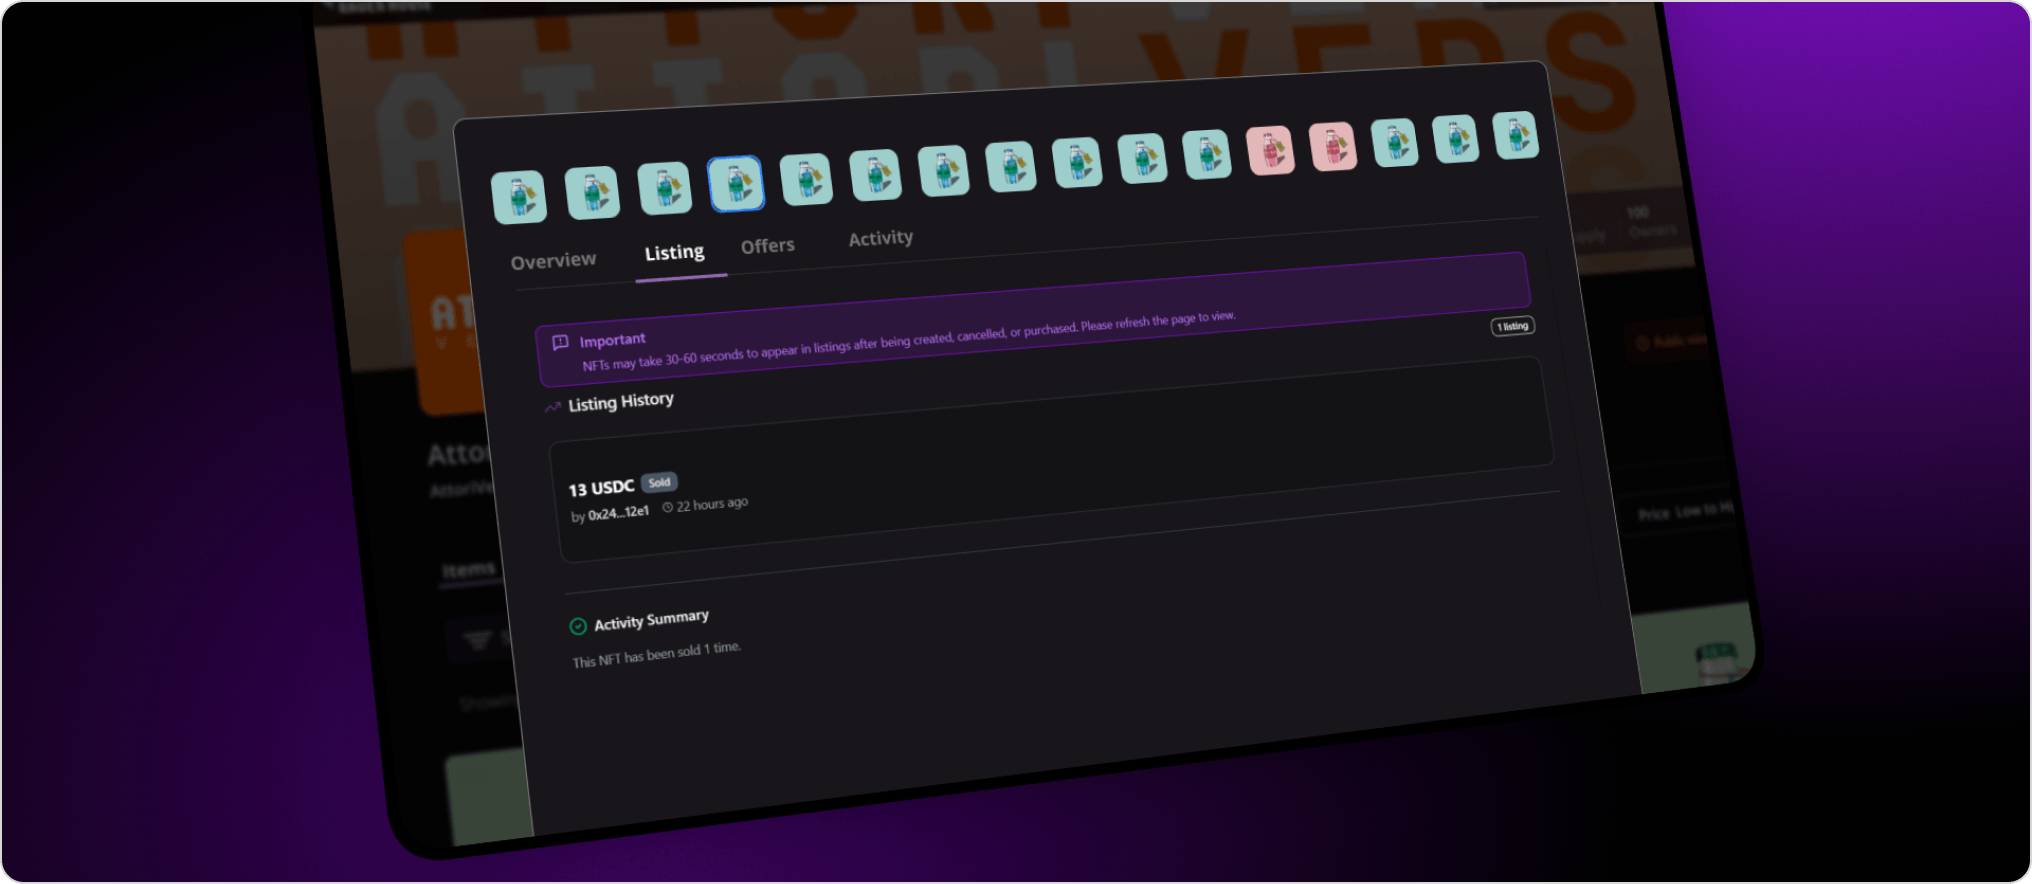This screenshot has width=2032, height=884.
Task: Select the Listing tab
Action: 674,252
